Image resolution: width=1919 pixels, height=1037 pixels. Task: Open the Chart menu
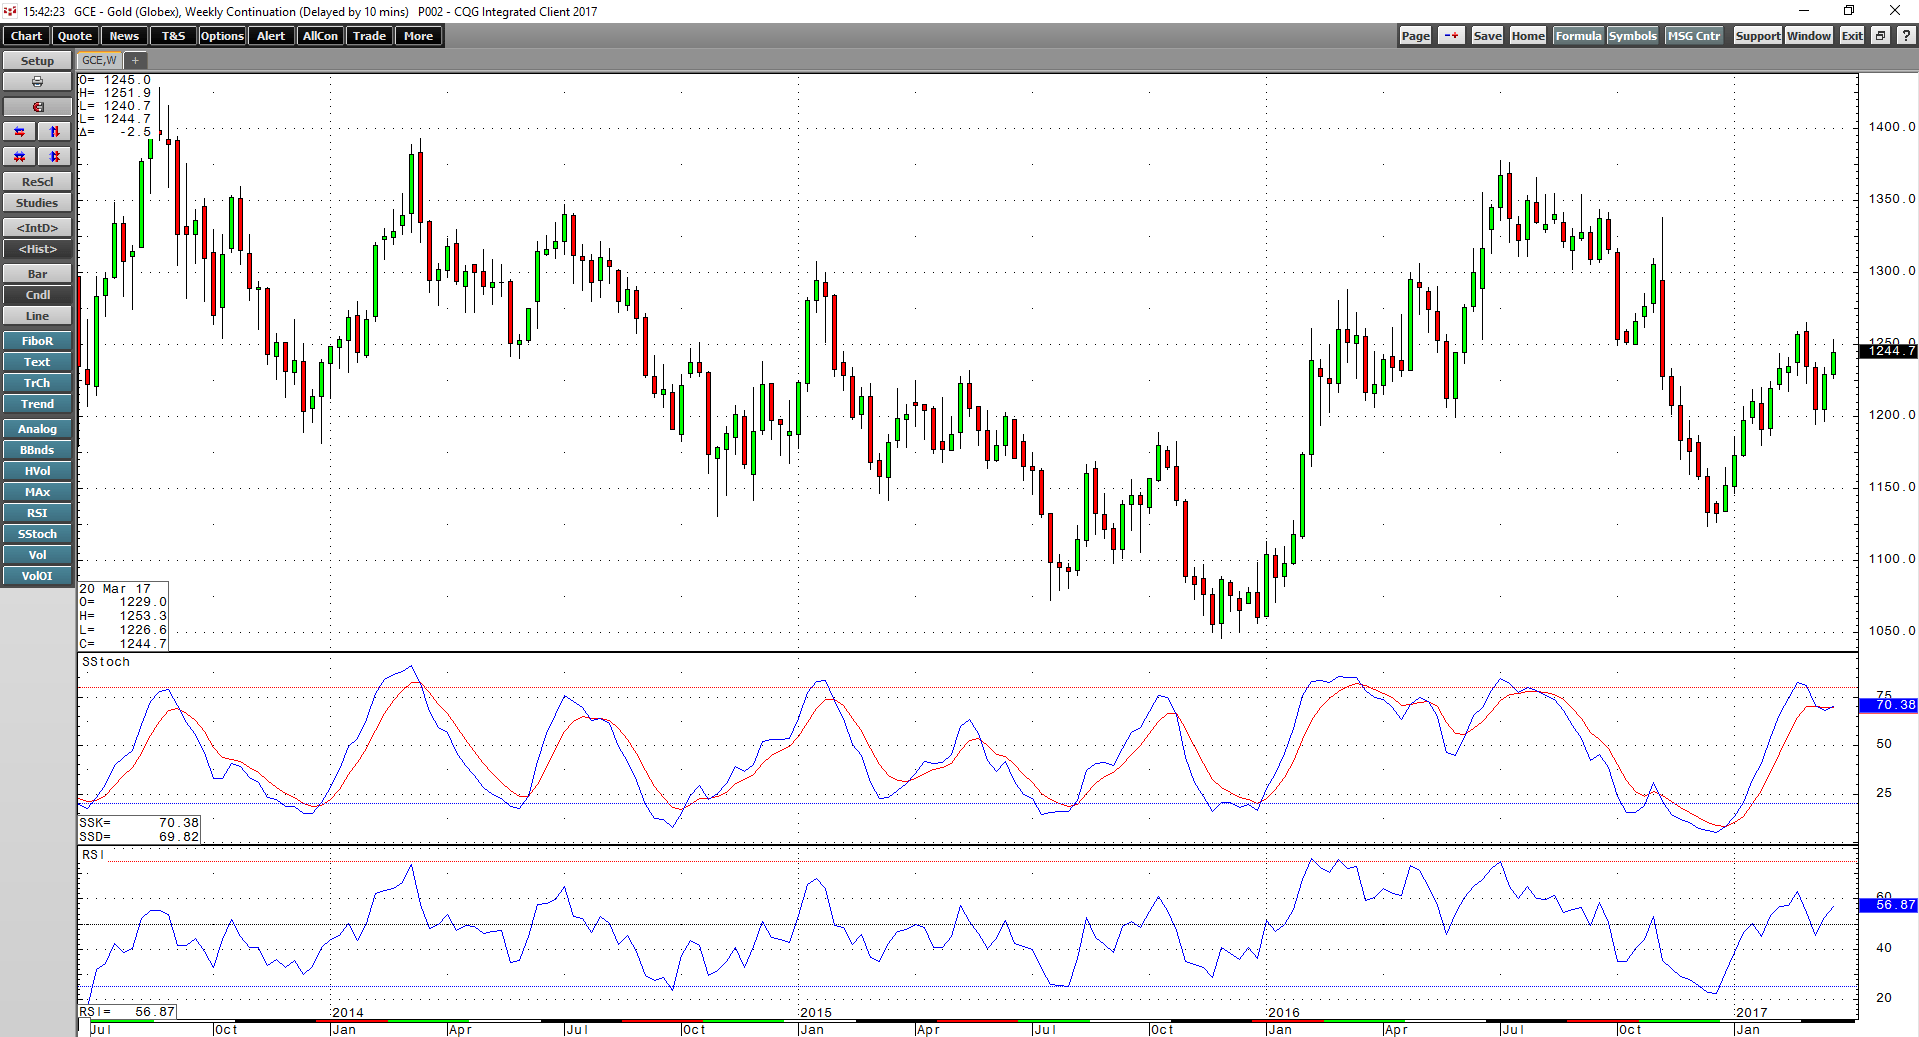(x=26, y=36)
